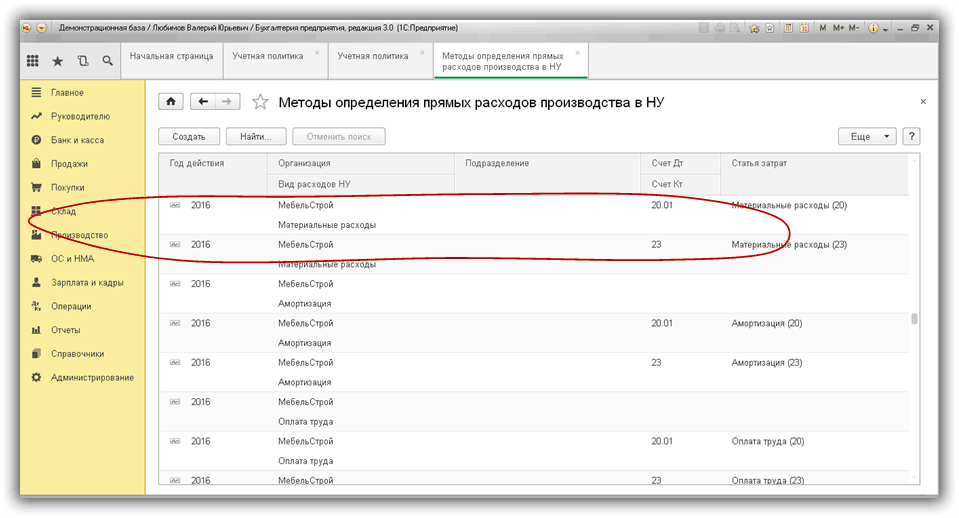Viewport: 959px width, 518px height.
Task: Open the calendar icon in title bar
Action: (802, 29)
